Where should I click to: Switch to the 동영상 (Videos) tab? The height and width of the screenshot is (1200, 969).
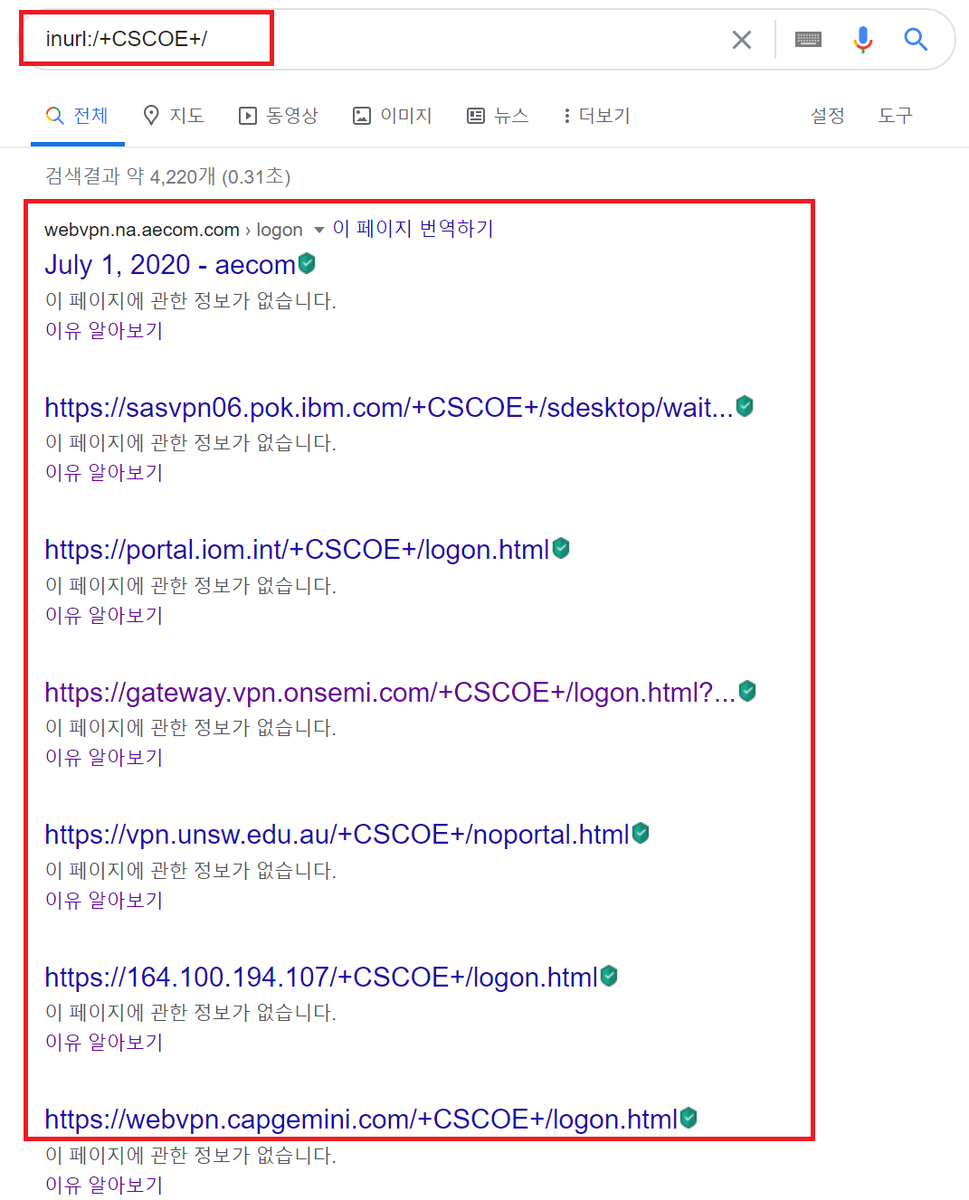click(278, 116)
